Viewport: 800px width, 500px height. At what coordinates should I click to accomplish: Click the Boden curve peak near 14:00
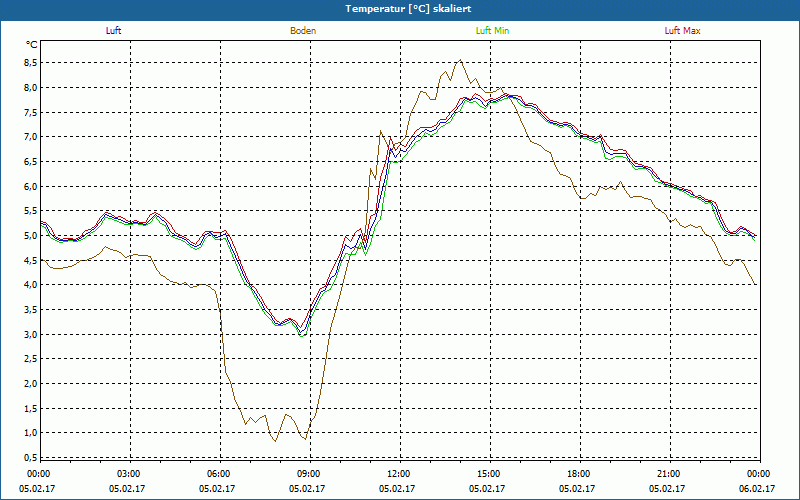tap(461, 60)
